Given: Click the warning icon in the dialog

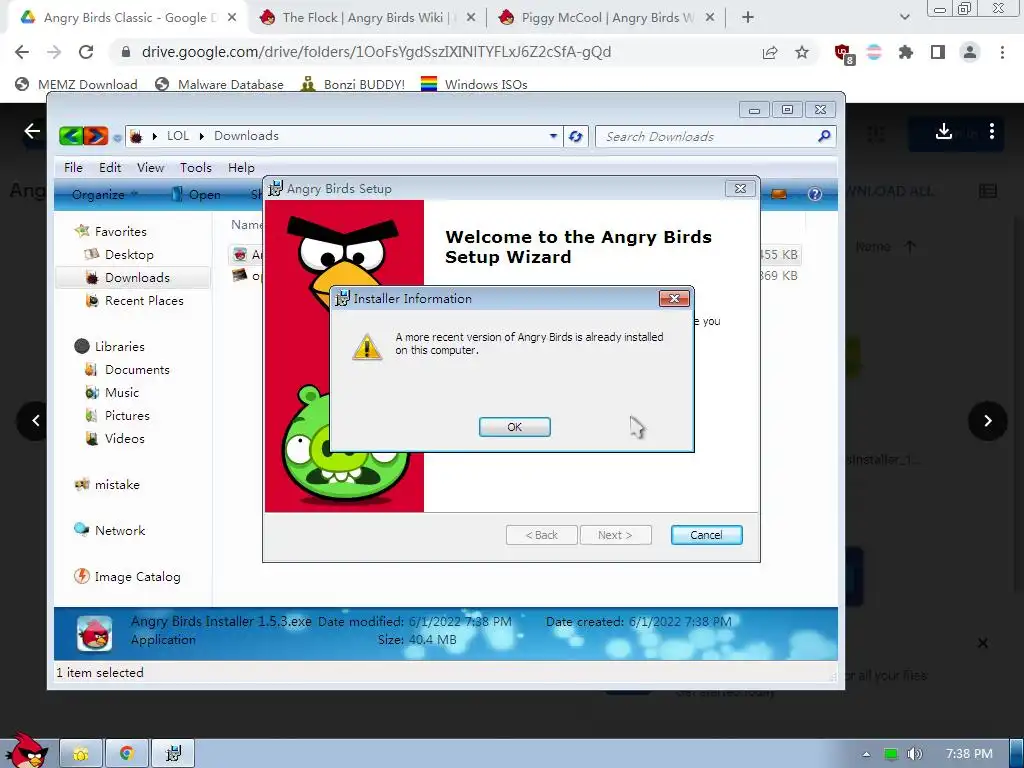Looking at the screenshot, I should pyautogui.click(x=367, y=347).
